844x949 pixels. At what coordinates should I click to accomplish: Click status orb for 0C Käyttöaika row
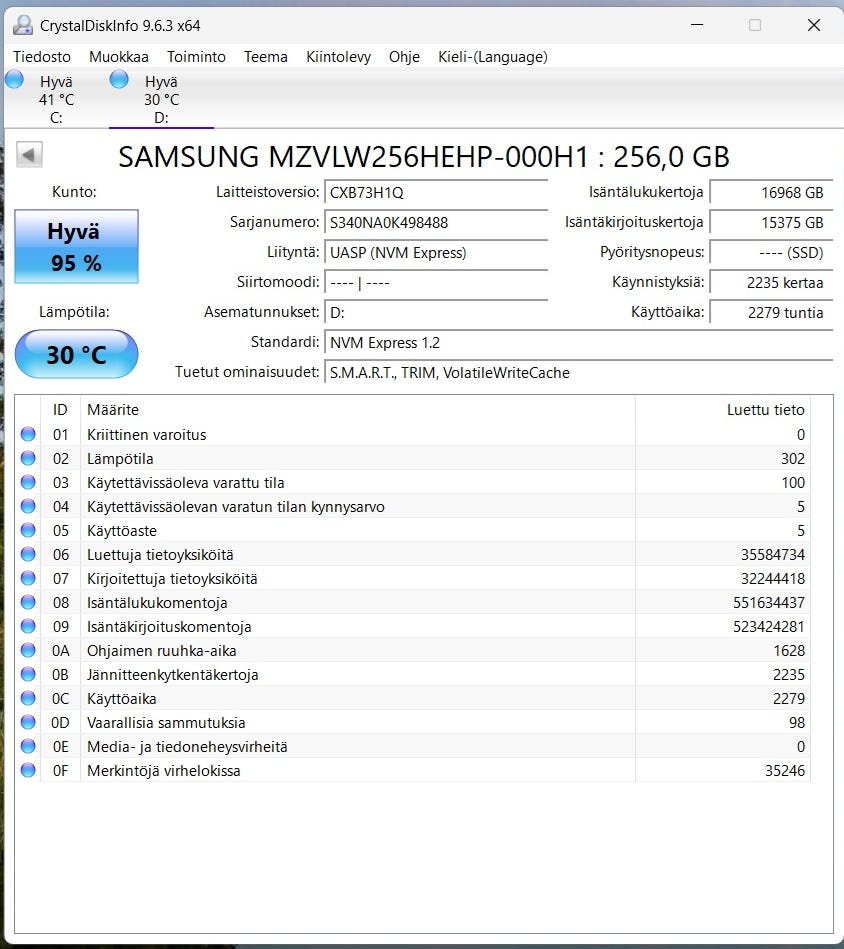[28, 698]
